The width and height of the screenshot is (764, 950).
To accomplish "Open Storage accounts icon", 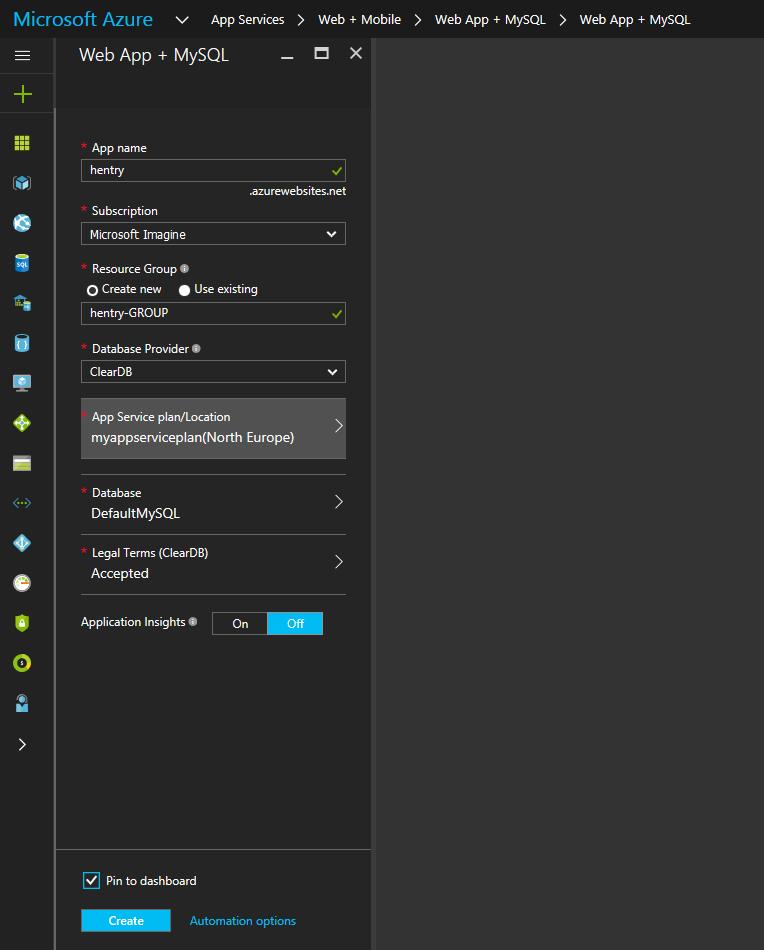I will click(x=22, y=463).
